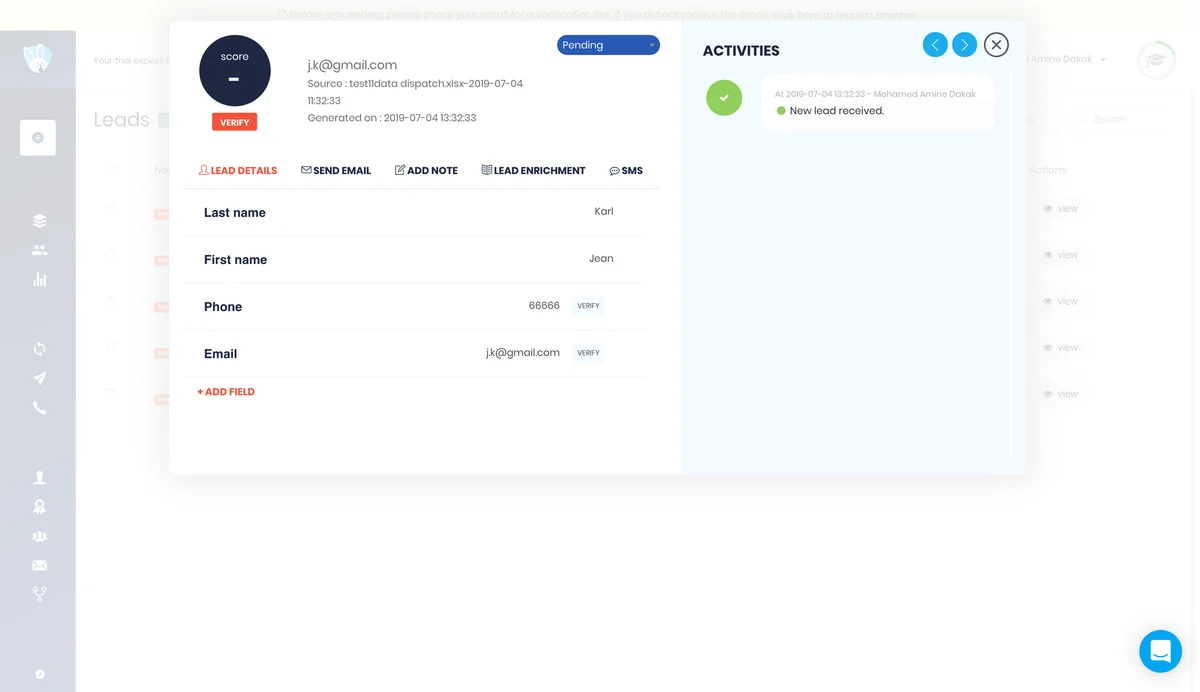Open the Amine Dakak user menu
1200x692 pixels.
click(x=1068, y=60)
